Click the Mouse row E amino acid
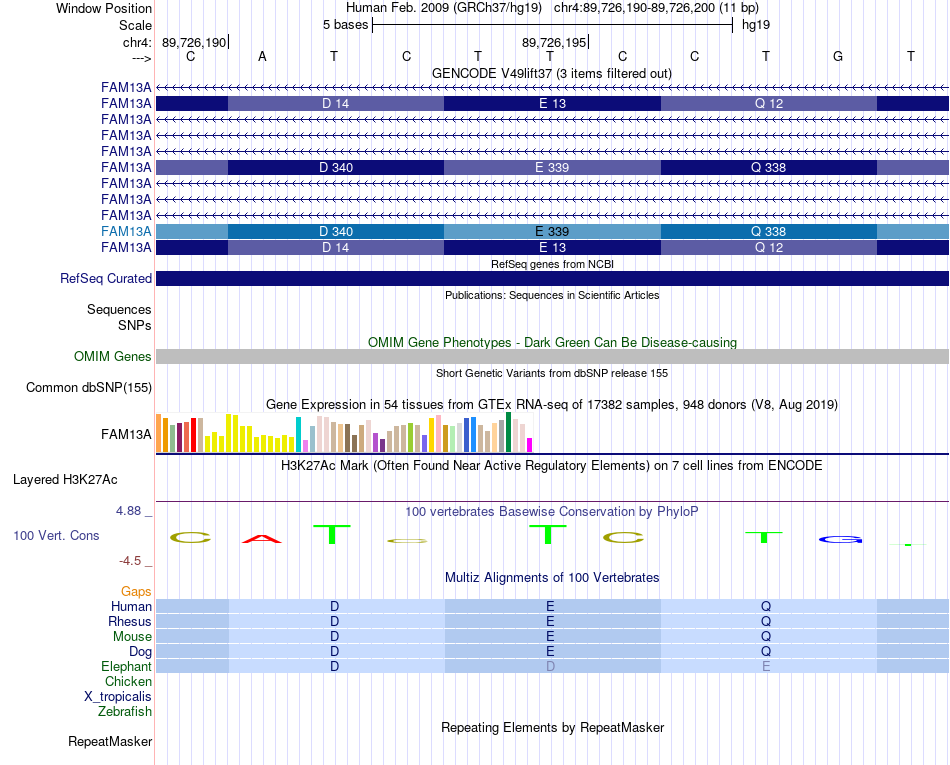The width and height of the screenshot is (950, 765). 550,637
